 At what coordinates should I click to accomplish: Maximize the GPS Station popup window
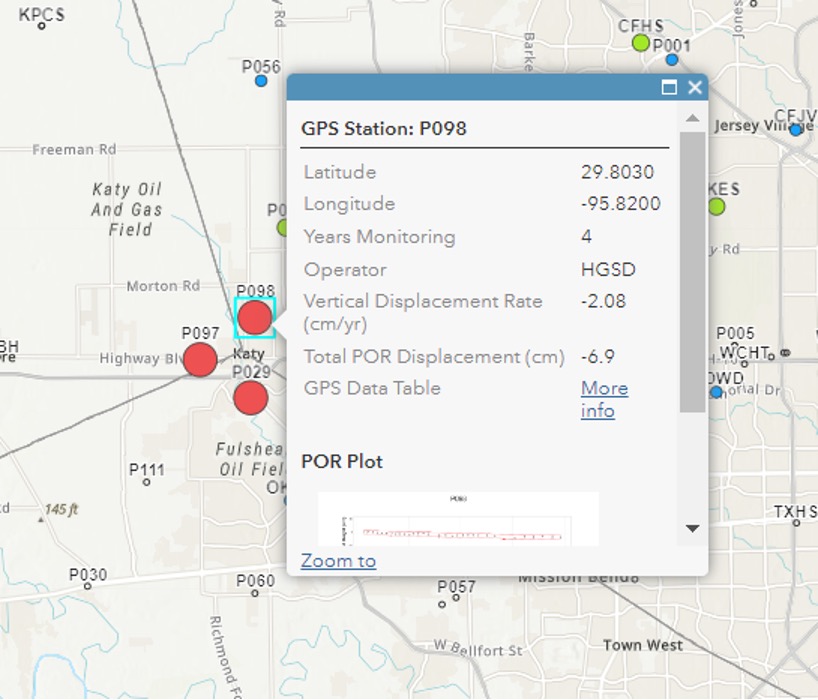669,88
